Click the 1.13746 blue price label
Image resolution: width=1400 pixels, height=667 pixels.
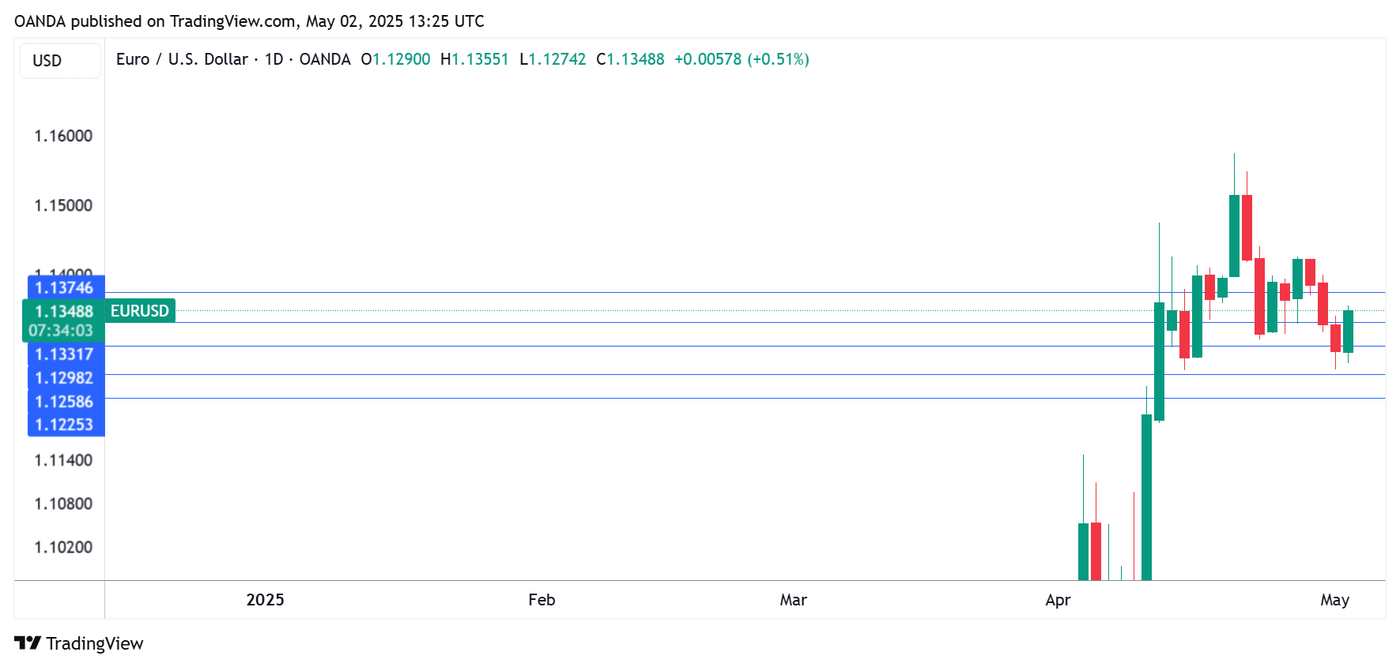coord(64,288)
